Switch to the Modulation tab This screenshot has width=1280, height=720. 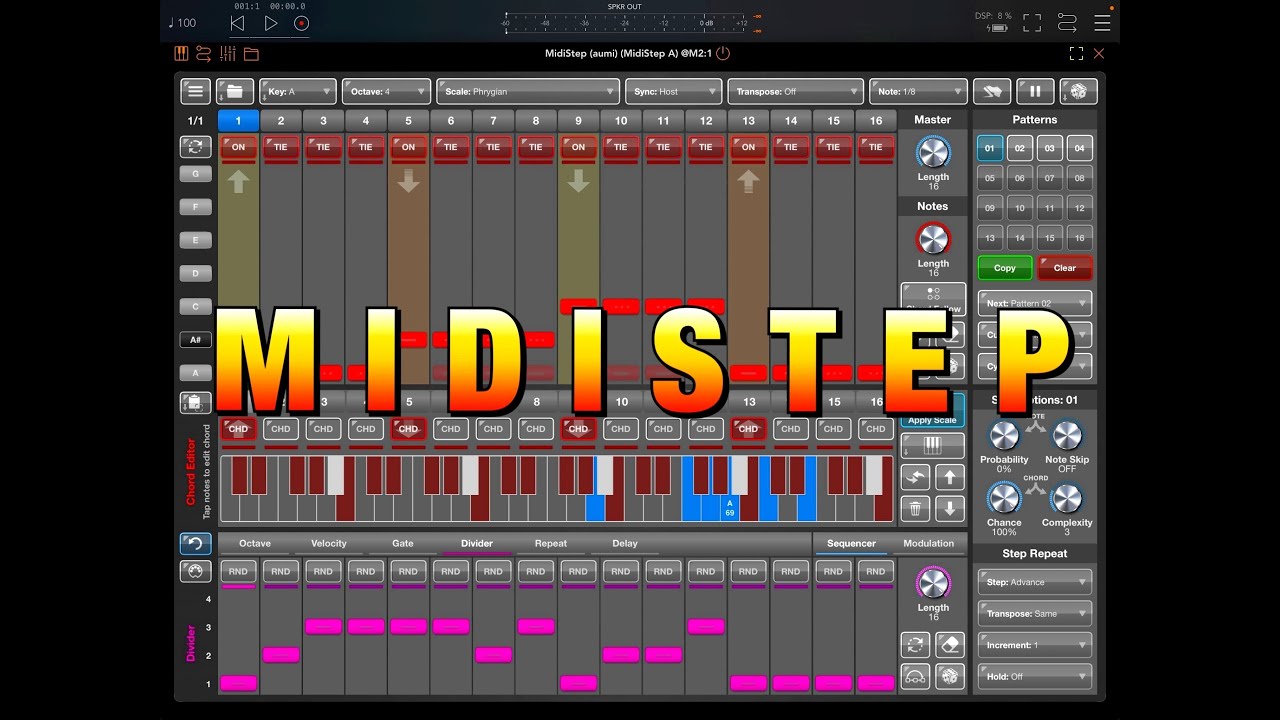point(929,544)
